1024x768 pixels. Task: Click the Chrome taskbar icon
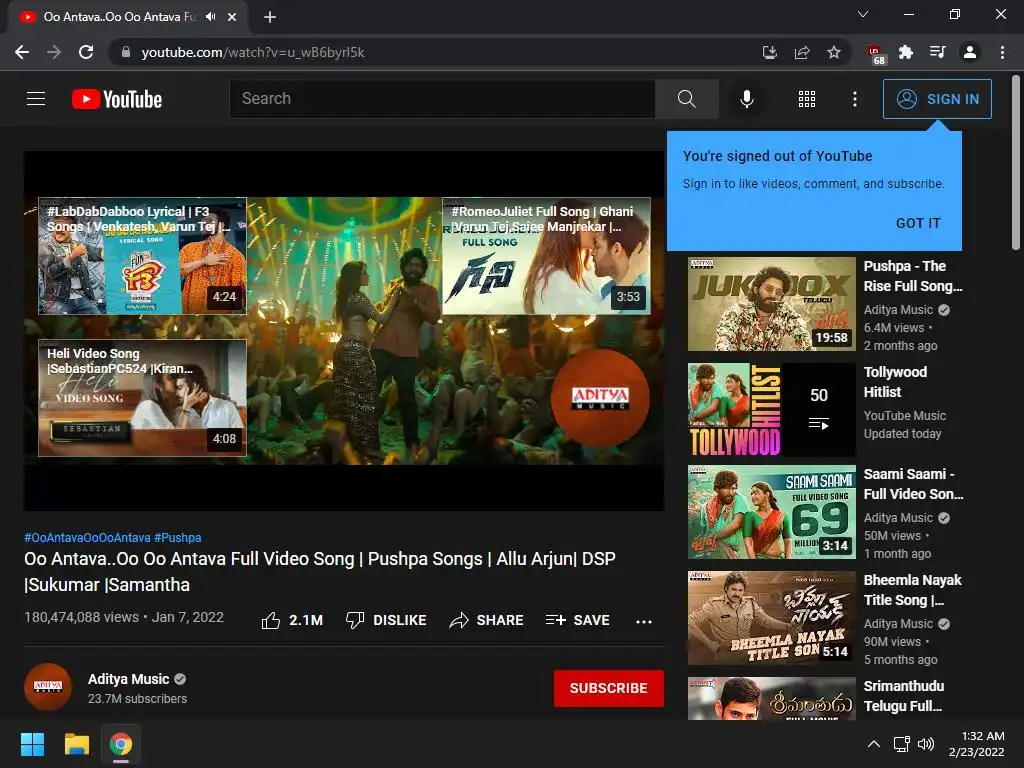click(x=121, y=744)
